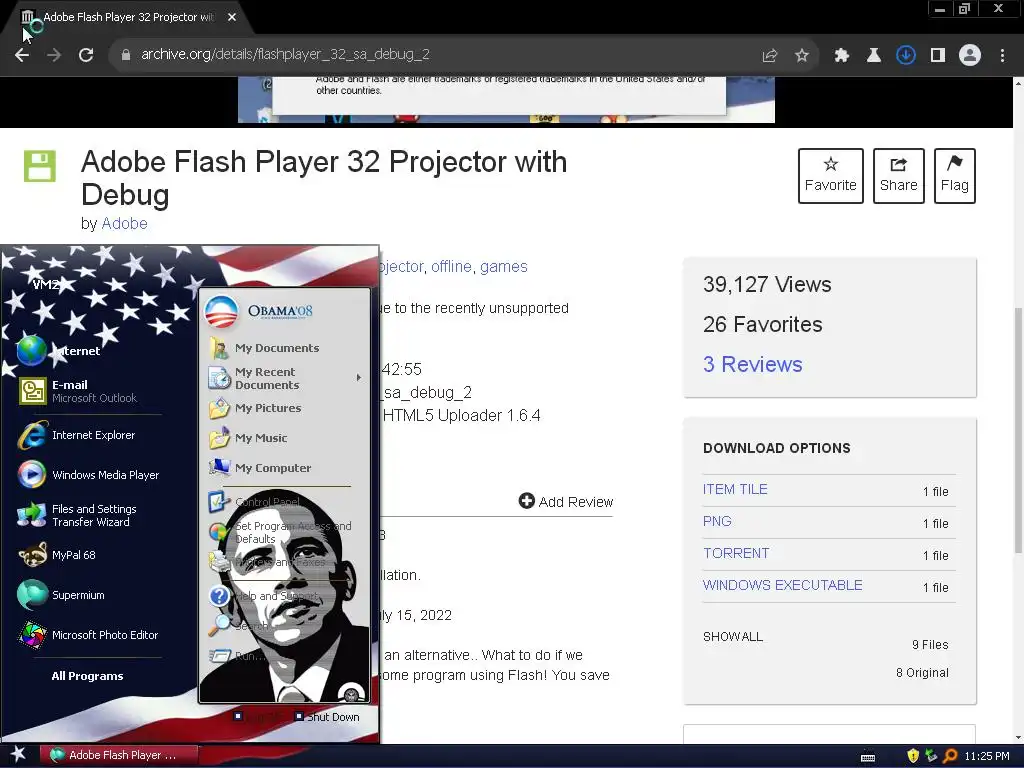Click the yellow security shield tray icon
The image size is (1024, 768).
[913, 756]
